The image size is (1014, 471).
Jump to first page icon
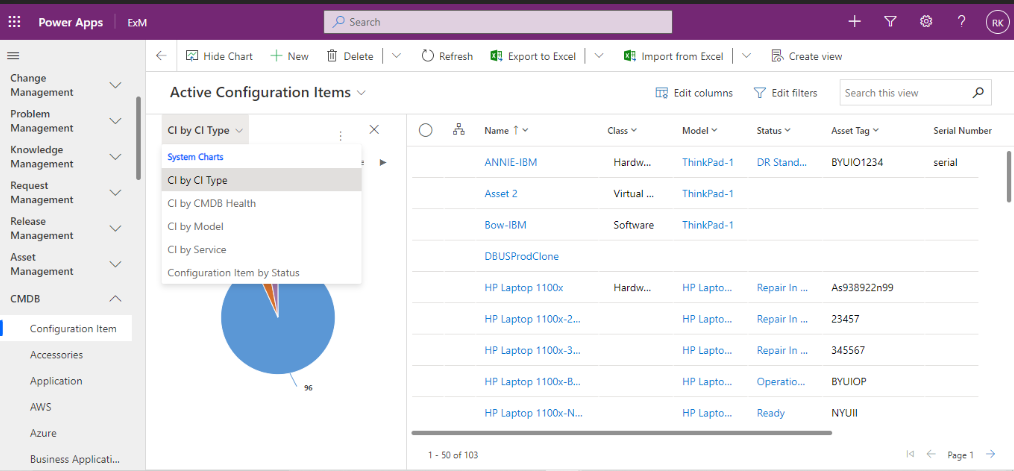(911, 455)
